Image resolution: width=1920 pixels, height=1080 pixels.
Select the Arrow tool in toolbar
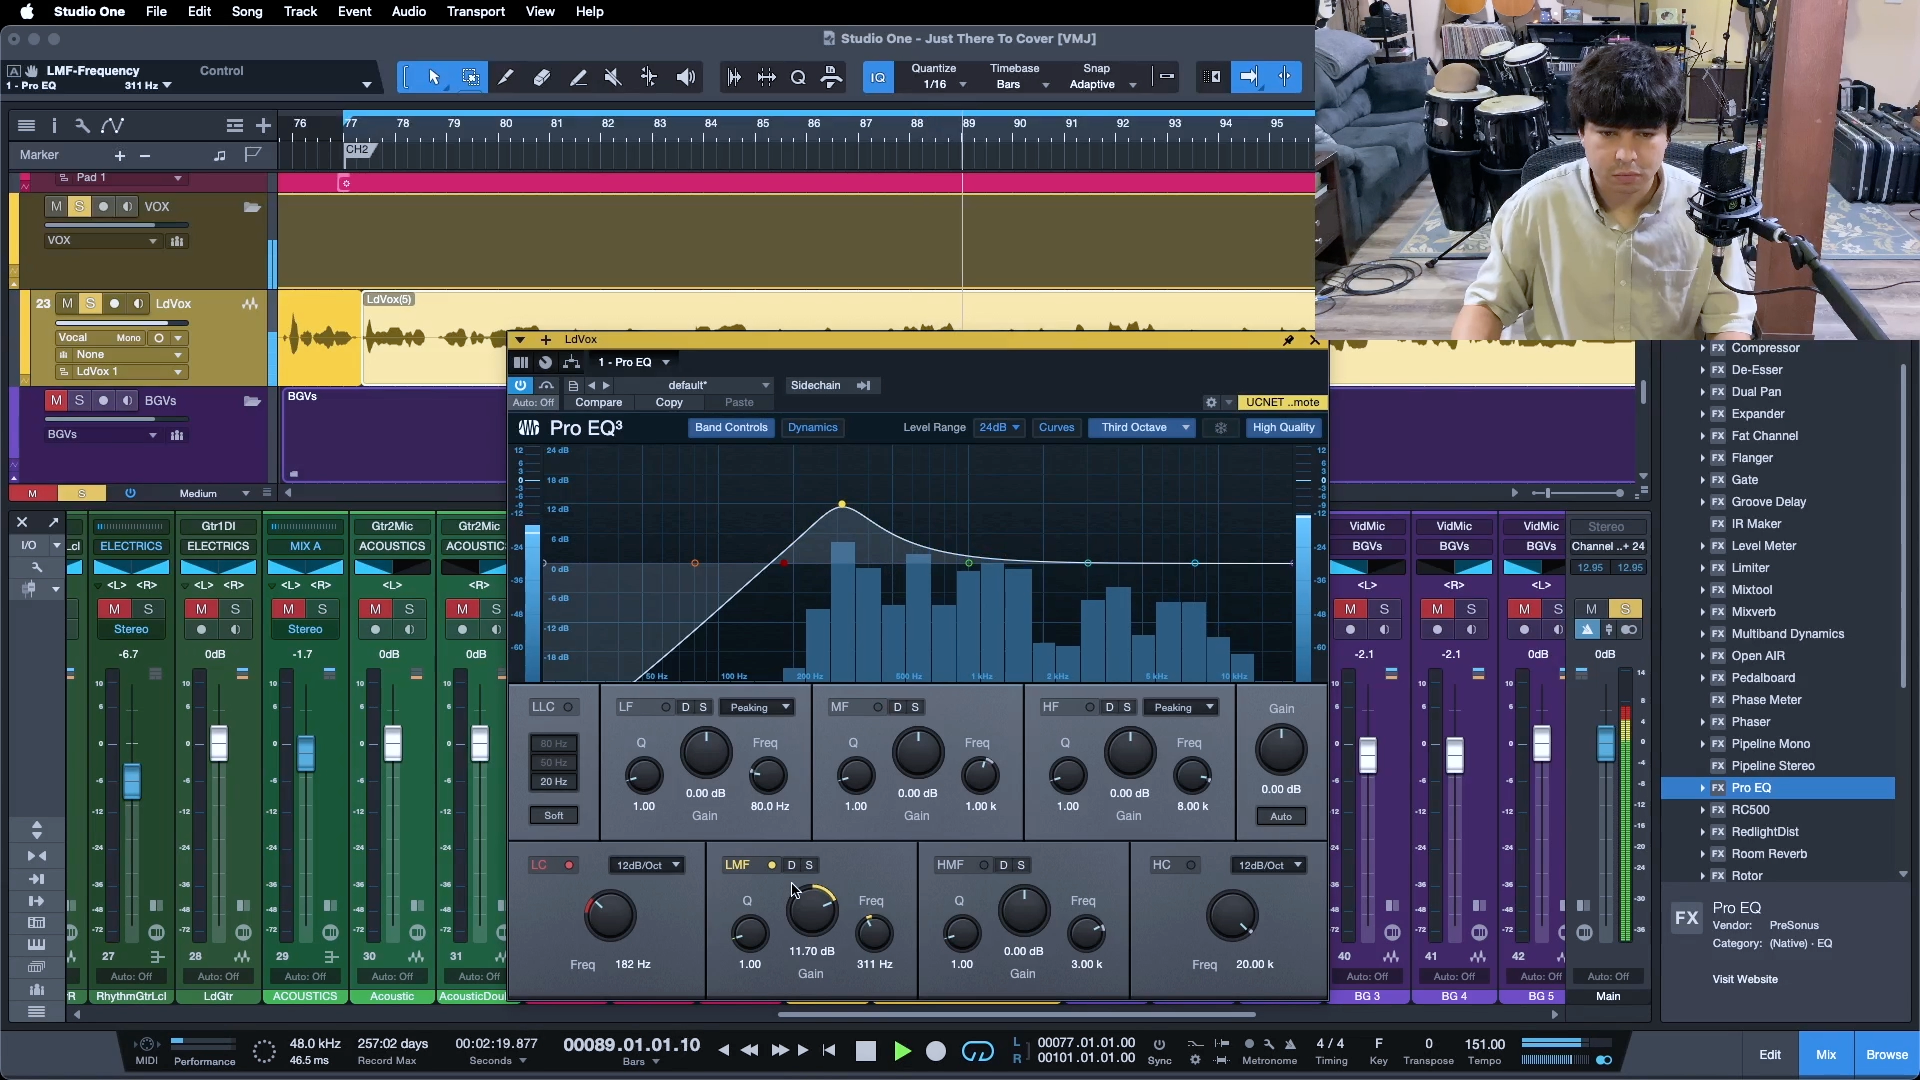coord(434,77)
